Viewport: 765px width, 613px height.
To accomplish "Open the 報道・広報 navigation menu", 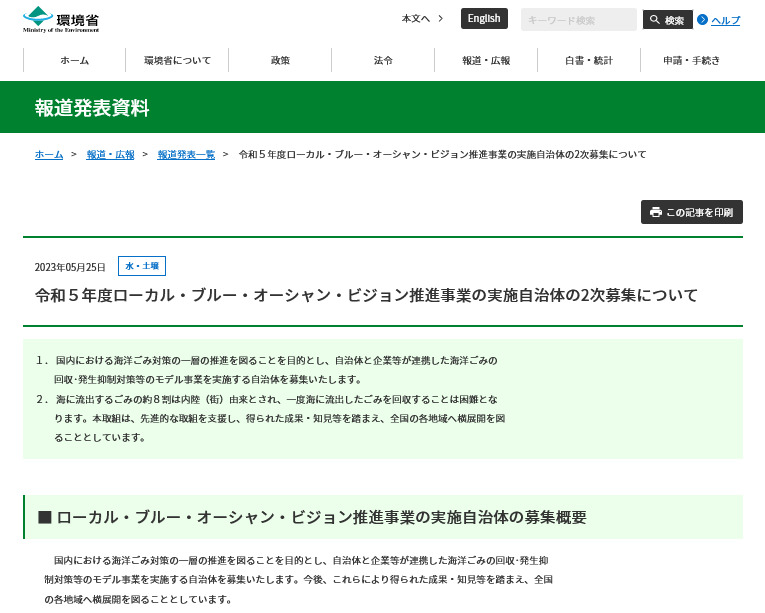I will point(486,61).
